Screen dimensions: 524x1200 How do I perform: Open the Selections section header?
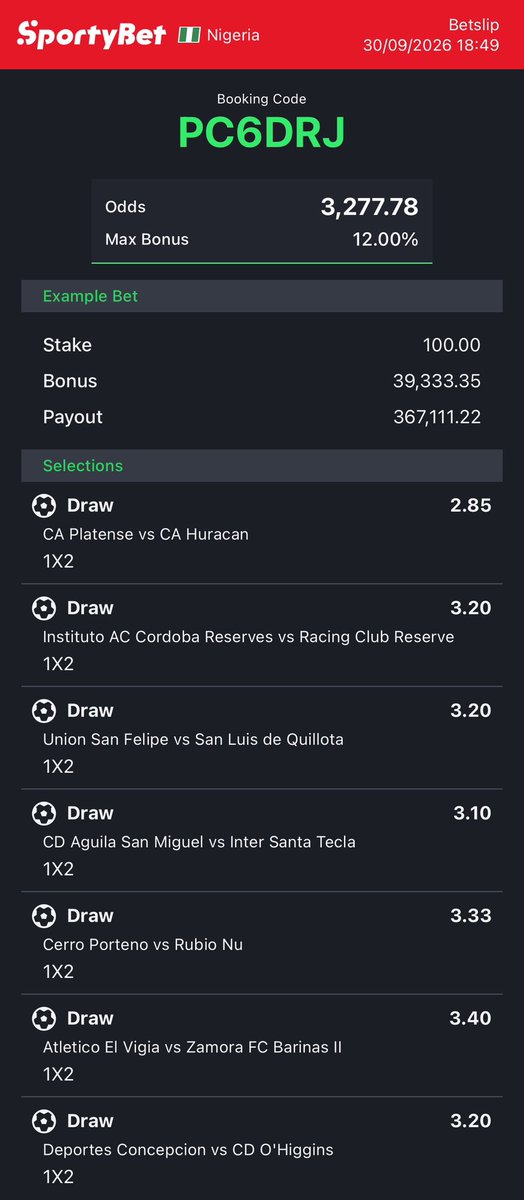[x=262, y=466]
